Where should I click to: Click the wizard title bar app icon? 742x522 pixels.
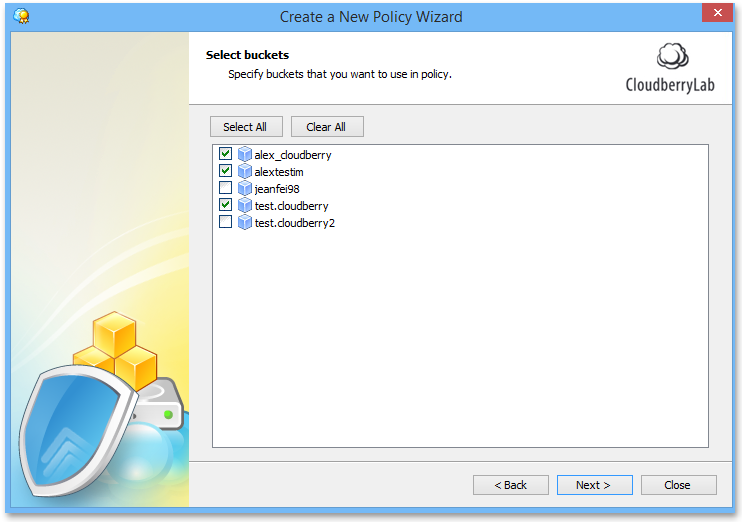[x=21, y=16]
